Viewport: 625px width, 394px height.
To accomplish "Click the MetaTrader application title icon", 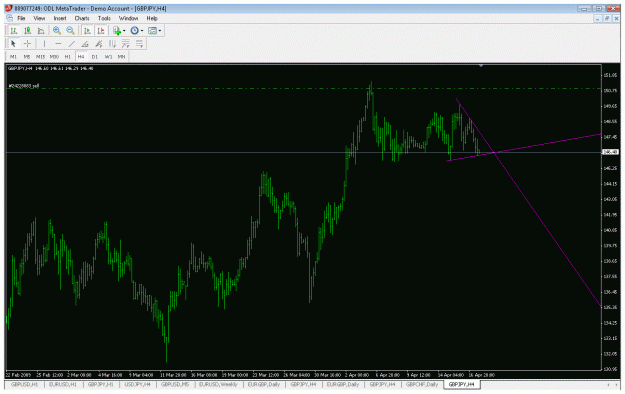I will [8, 8].
